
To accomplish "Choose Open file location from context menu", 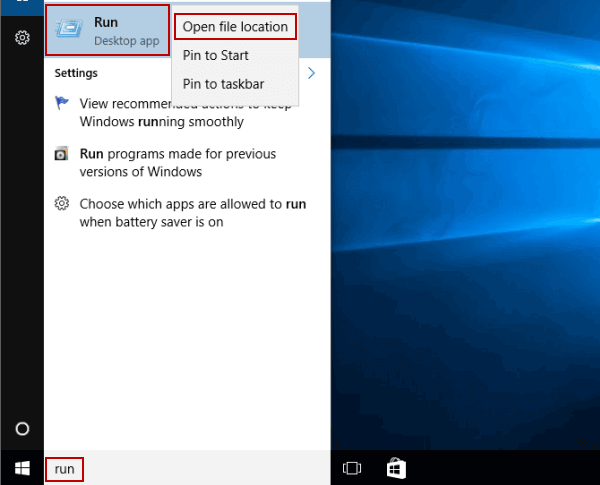I will click(x=235, y=27).
